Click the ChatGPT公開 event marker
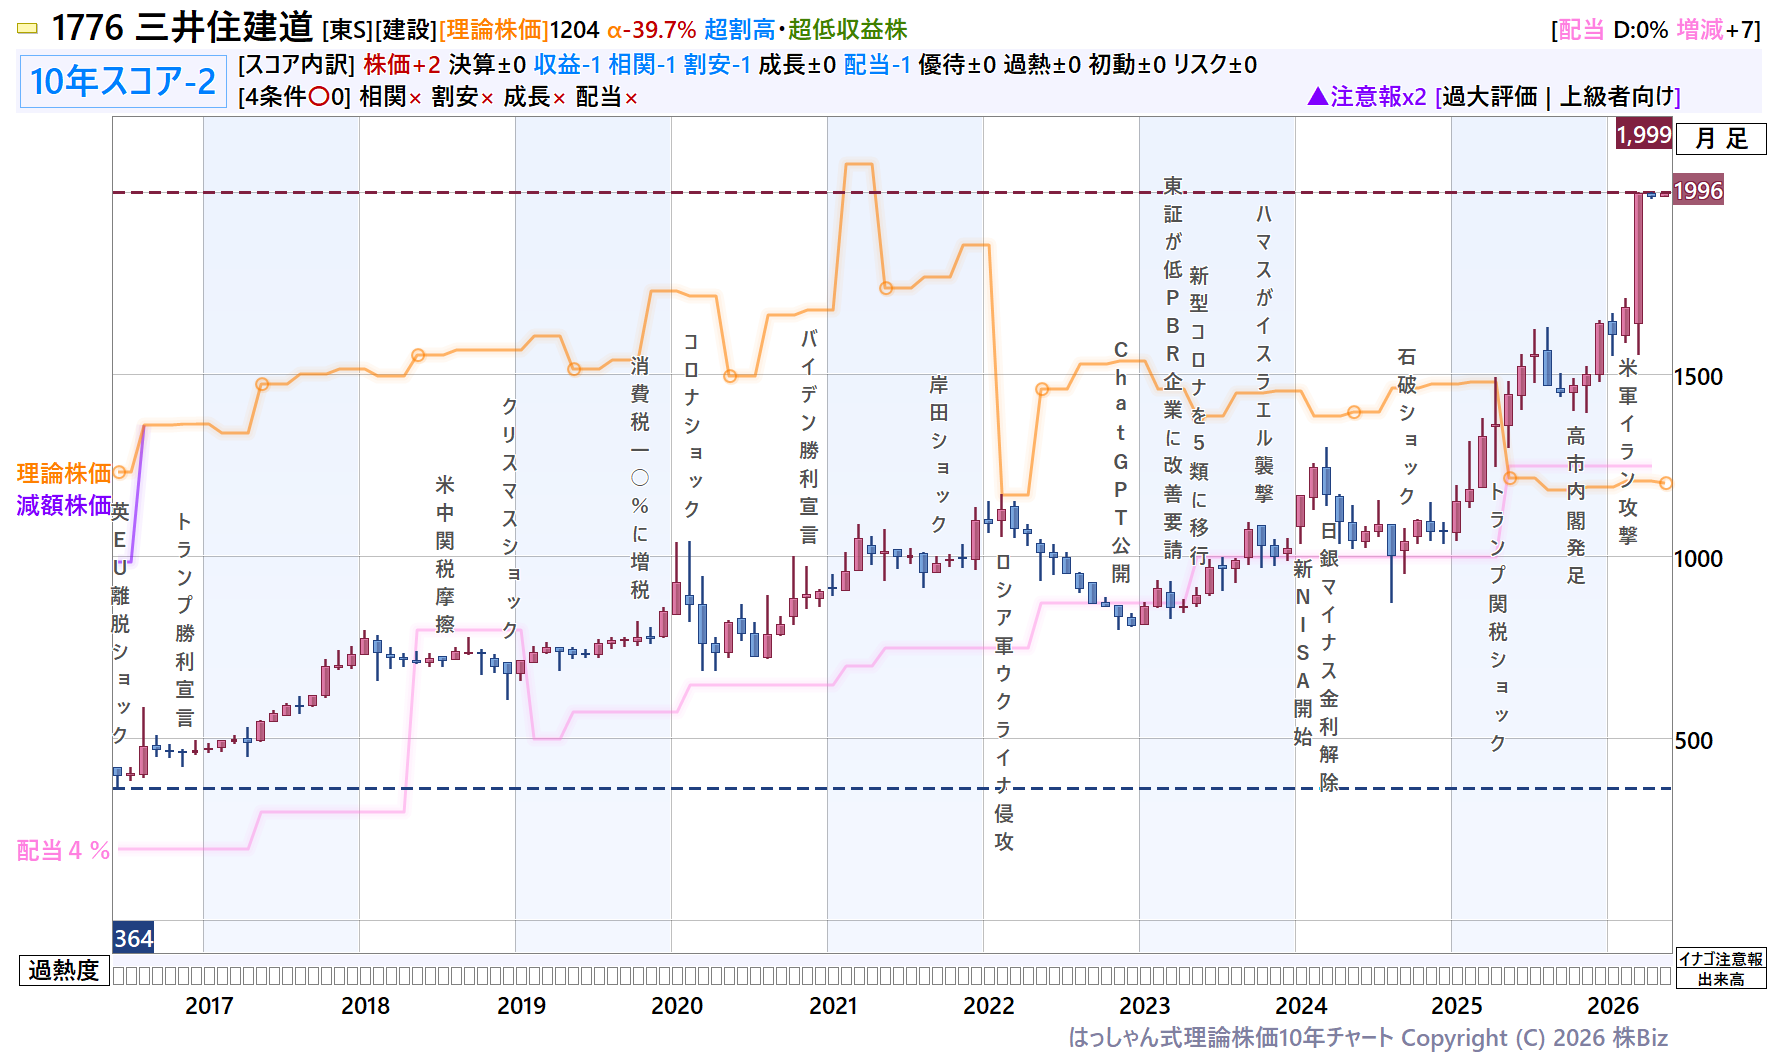This screenshot has width=1780, height=1054. click(1121, 462)
